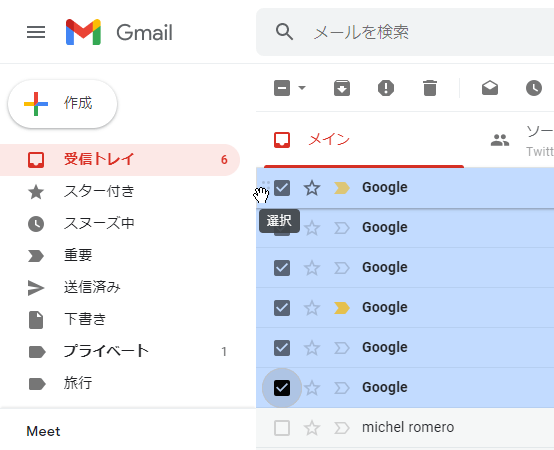Image resolution: width=554 pixels, height=450 pixels.
Task: Uncheck the first Google email checkbox
Action: pyautogui.click(x=282, y=188)
